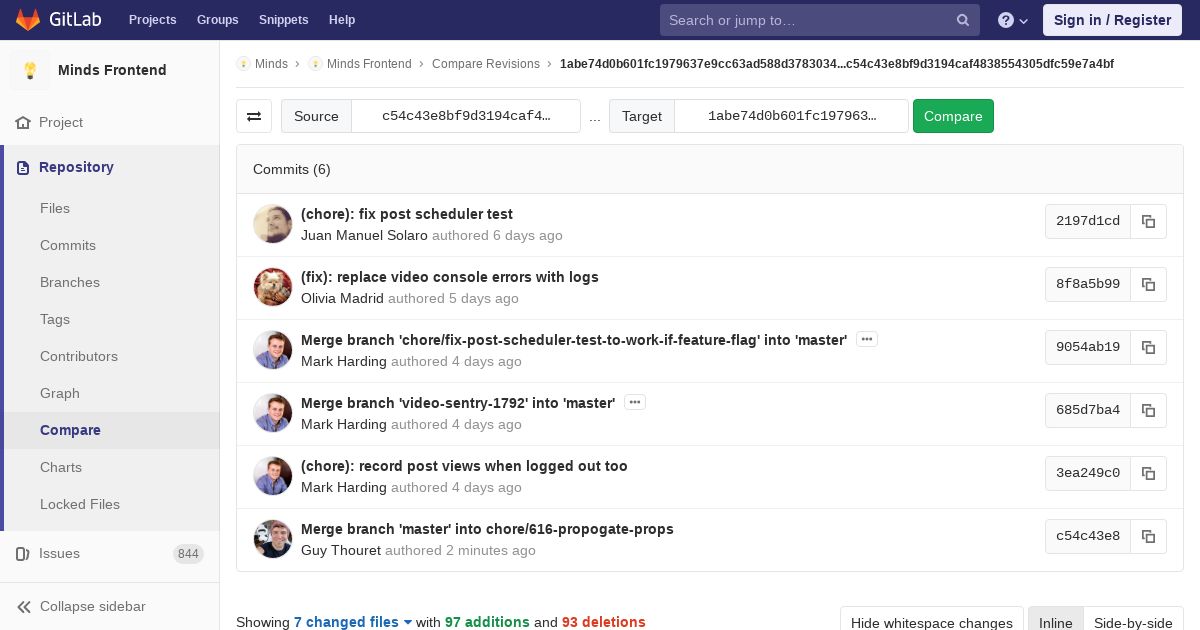Click Sign in / Register
This screenshot has height=630, width=1200.
pos(1112,20)
